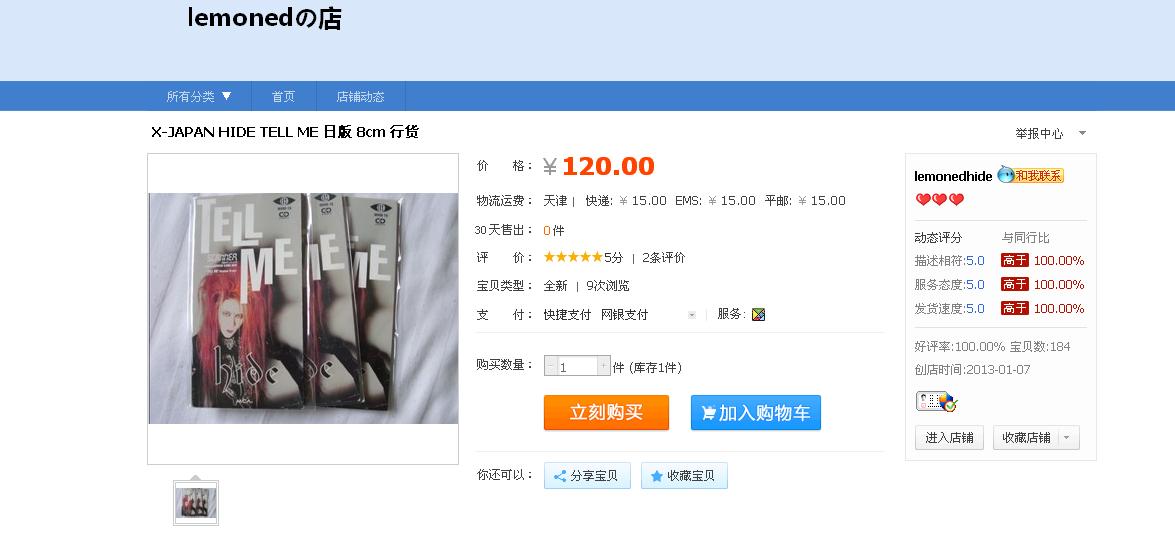Click the share icon in 分享宝贝
1175x533 pixels.
point(559,476)
